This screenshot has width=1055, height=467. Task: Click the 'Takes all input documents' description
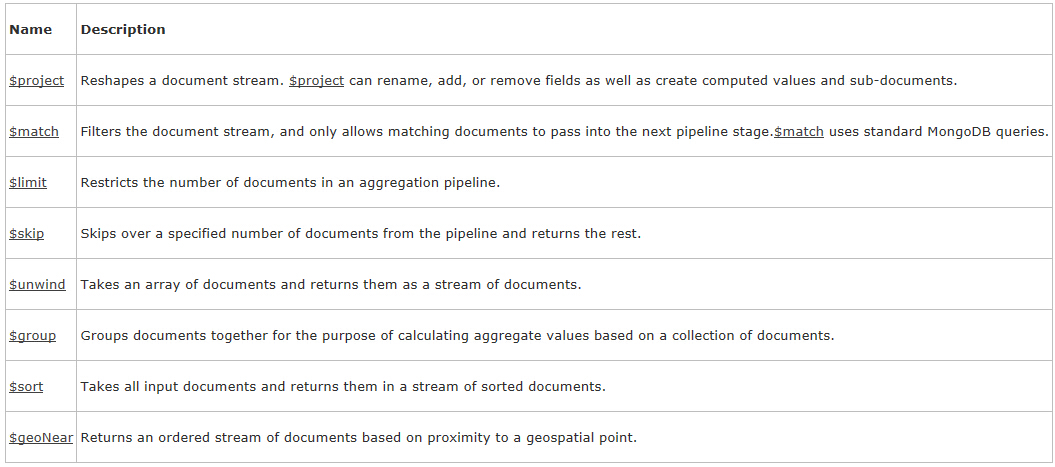(343, 387)
